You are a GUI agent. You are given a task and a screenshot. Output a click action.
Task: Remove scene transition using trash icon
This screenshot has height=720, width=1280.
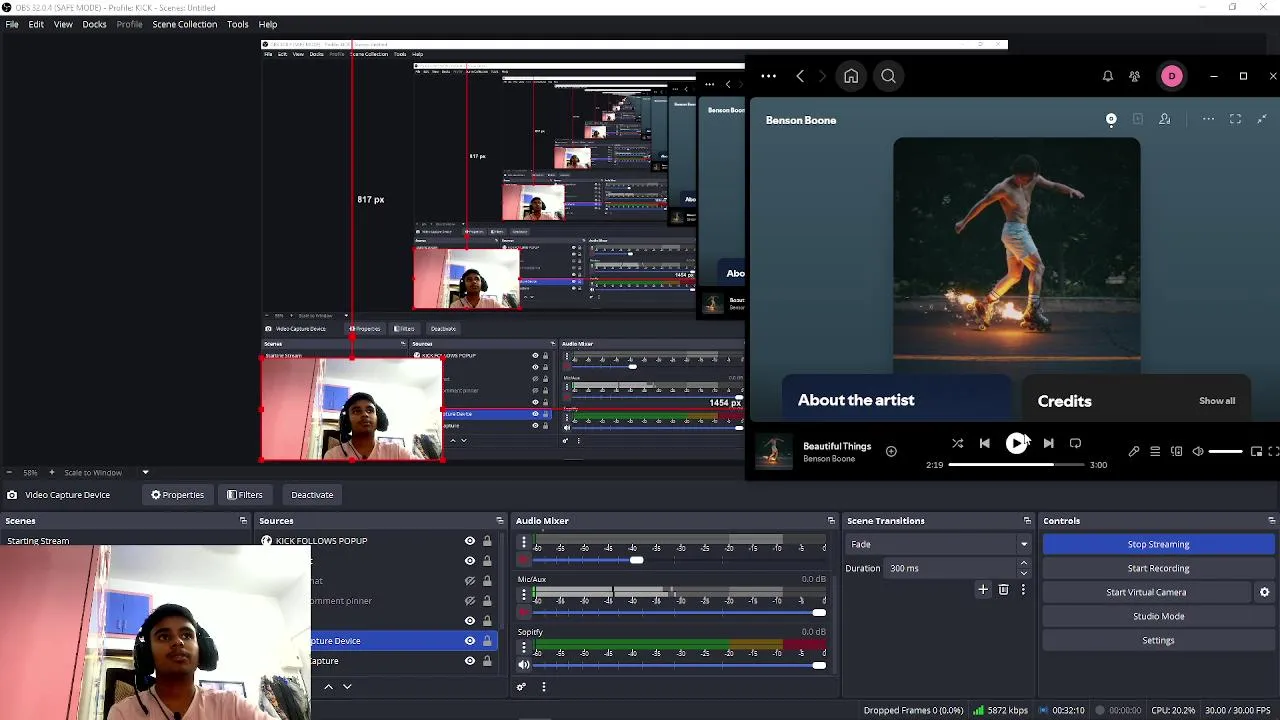coord(1003,590)
